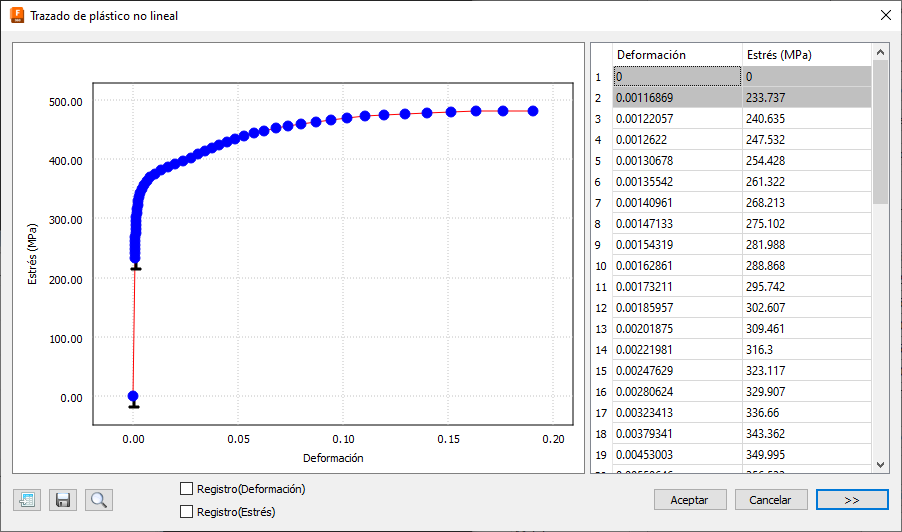Click the >> expand button

click(852, 500)
